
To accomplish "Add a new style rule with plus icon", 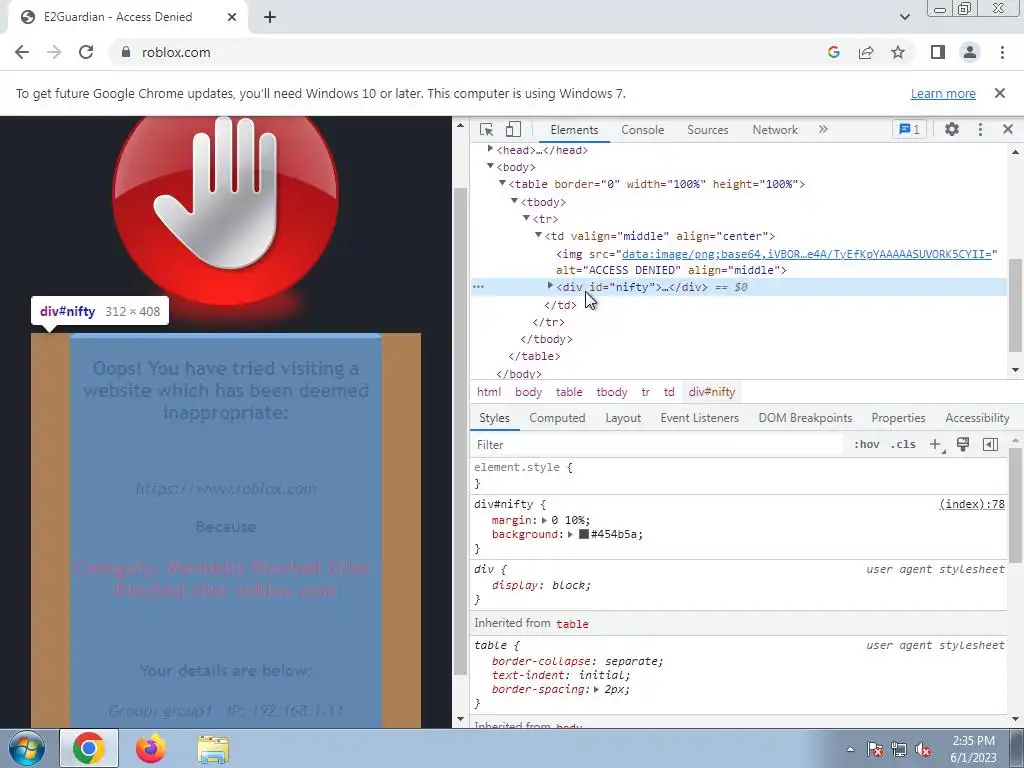I will [x=935, y=445].
